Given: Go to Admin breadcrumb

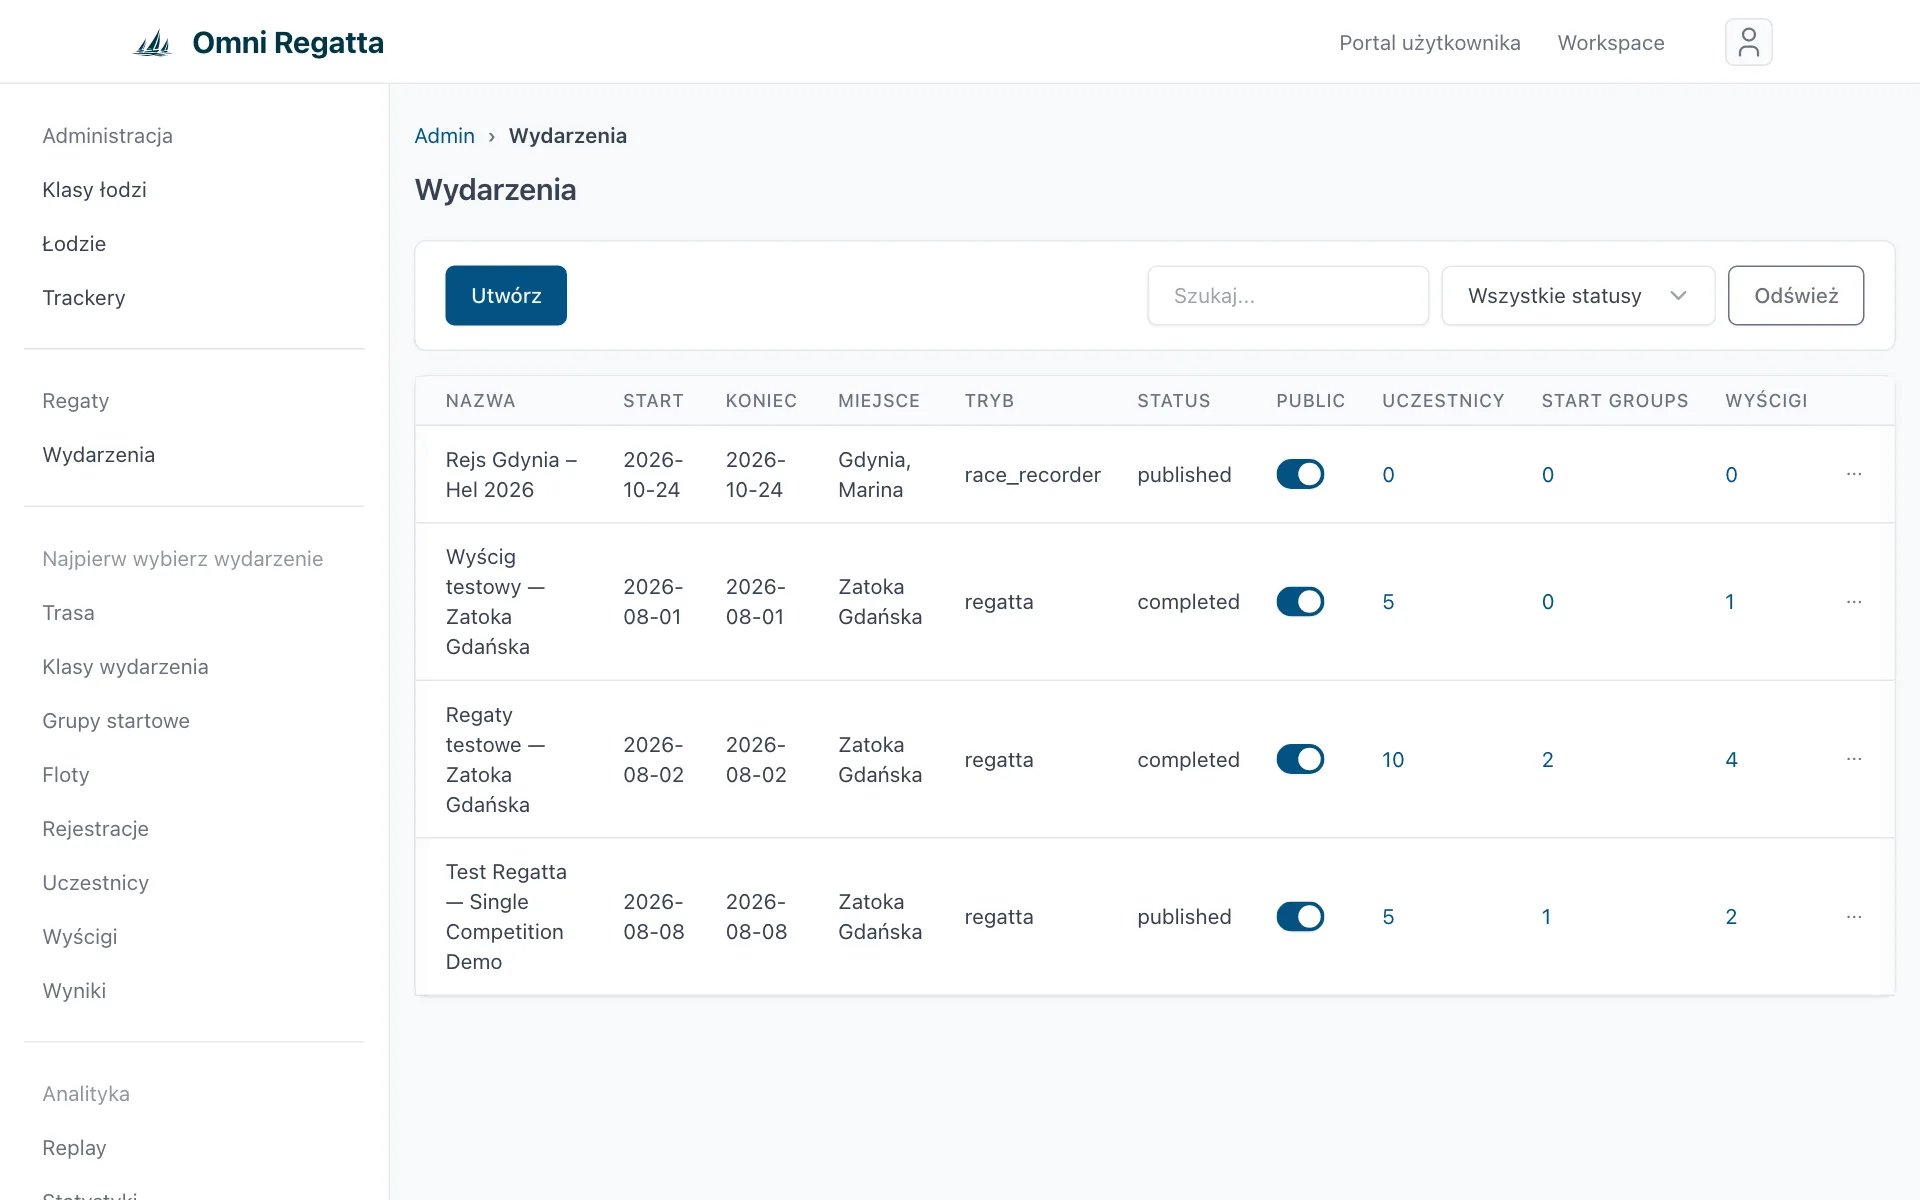Looking at the screenshot, I should [444, 136].
